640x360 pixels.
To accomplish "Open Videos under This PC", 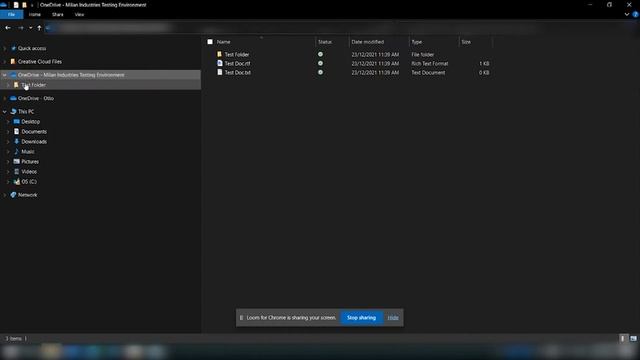I will pyautogui.click(x=29, y=171).
